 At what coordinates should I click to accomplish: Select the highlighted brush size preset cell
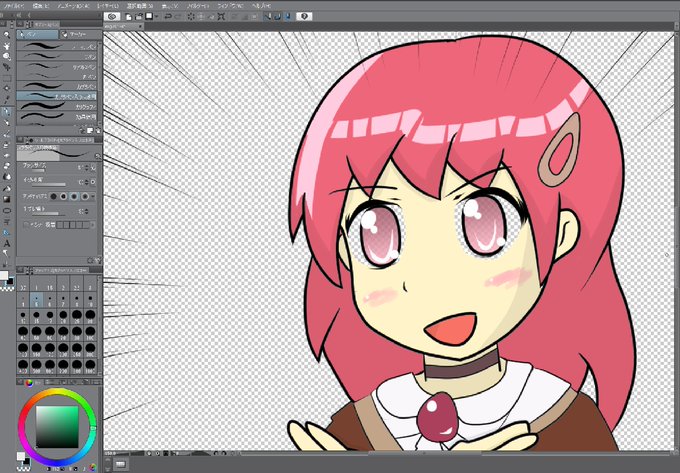coord(36,300)
